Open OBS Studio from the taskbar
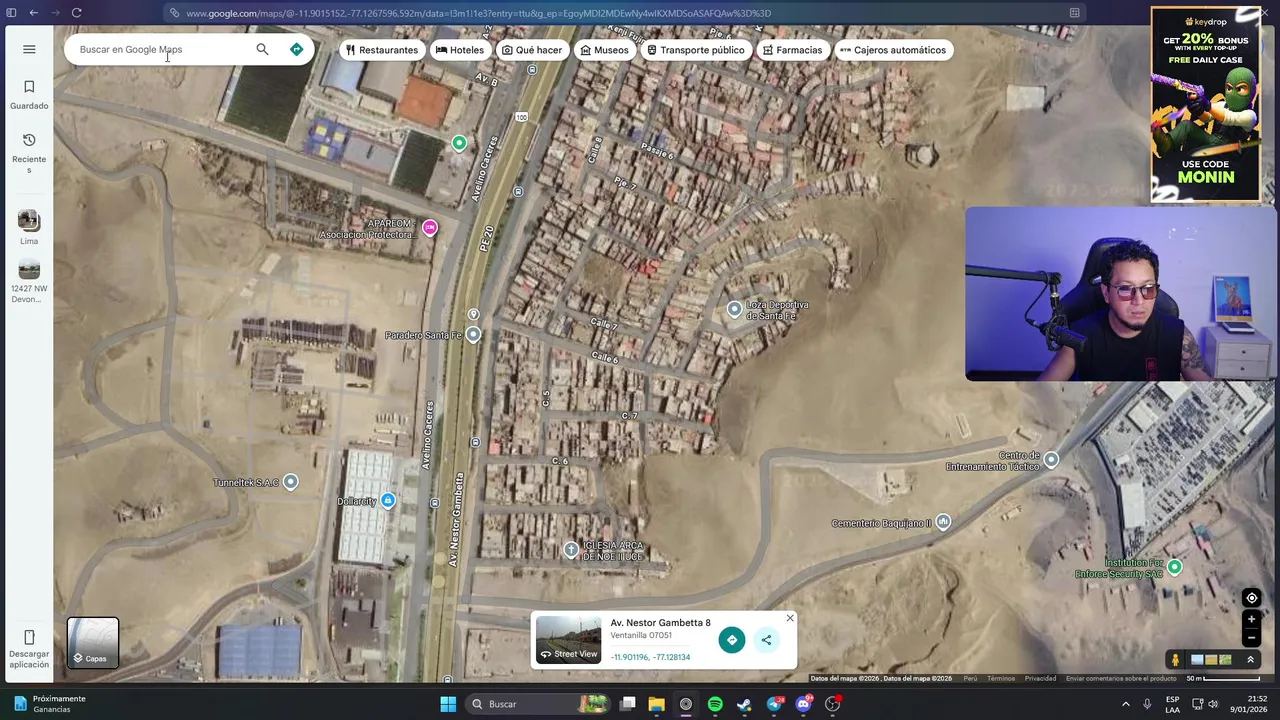Image resolution: width=1280 pixels, height=720 pixels. click(x=833, y=704)
